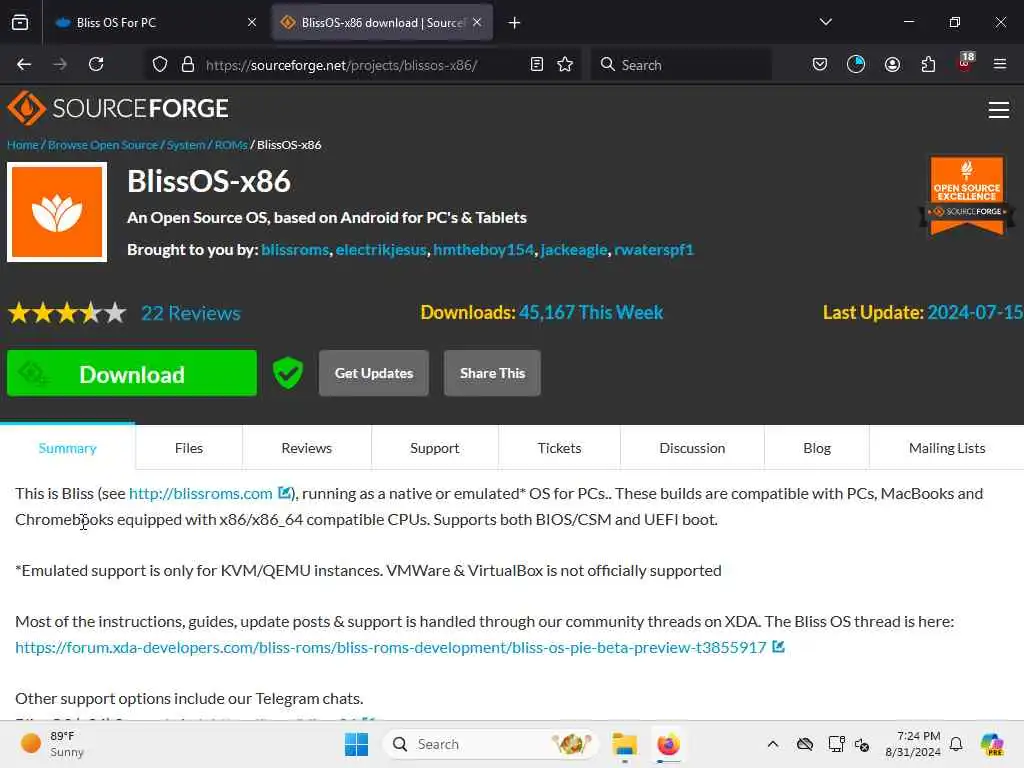The height and width of the screenshot is (768, 1024).
Task: Open Copilot preview icon in taskbar
Action: coord(992,744)
